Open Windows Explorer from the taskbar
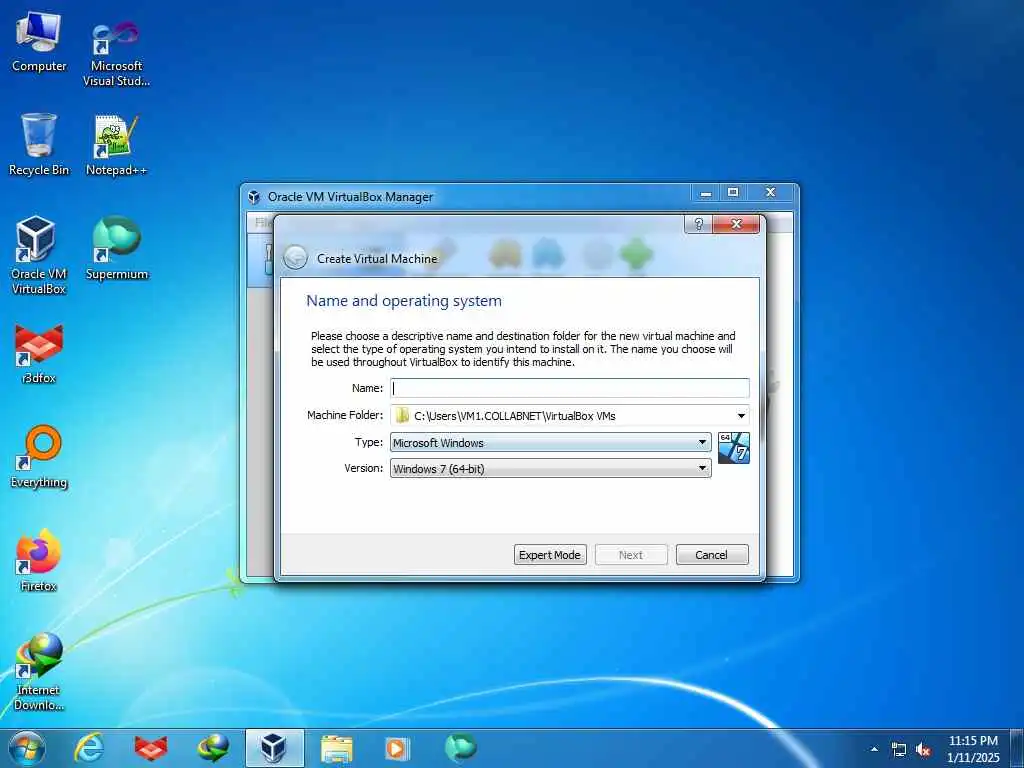The height and width of the screenshot is (768, 1024). click(336, 748)
